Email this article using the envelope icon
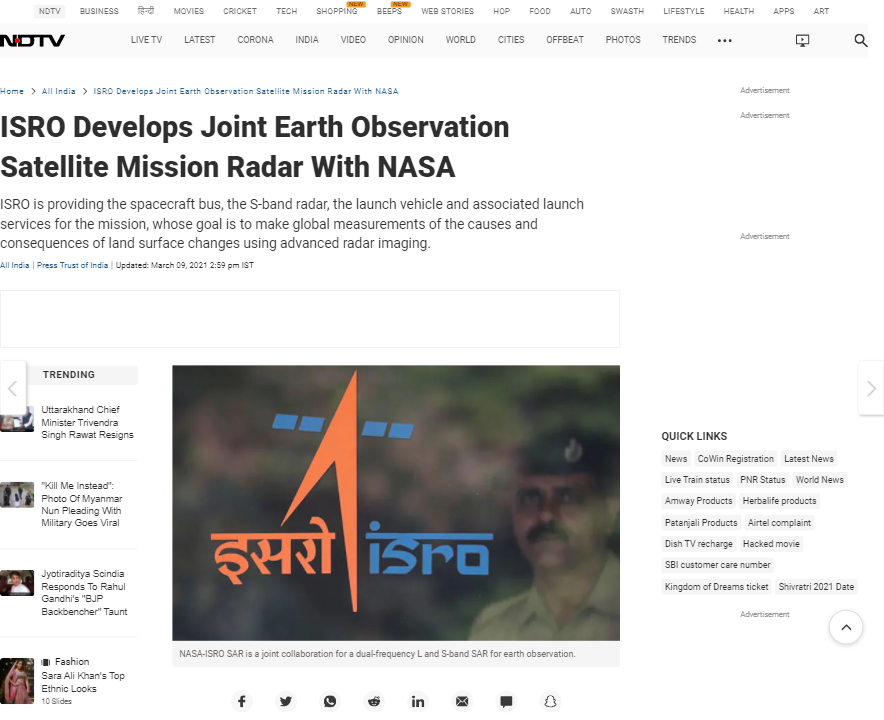The image size is (884, 720). point(462,701)
